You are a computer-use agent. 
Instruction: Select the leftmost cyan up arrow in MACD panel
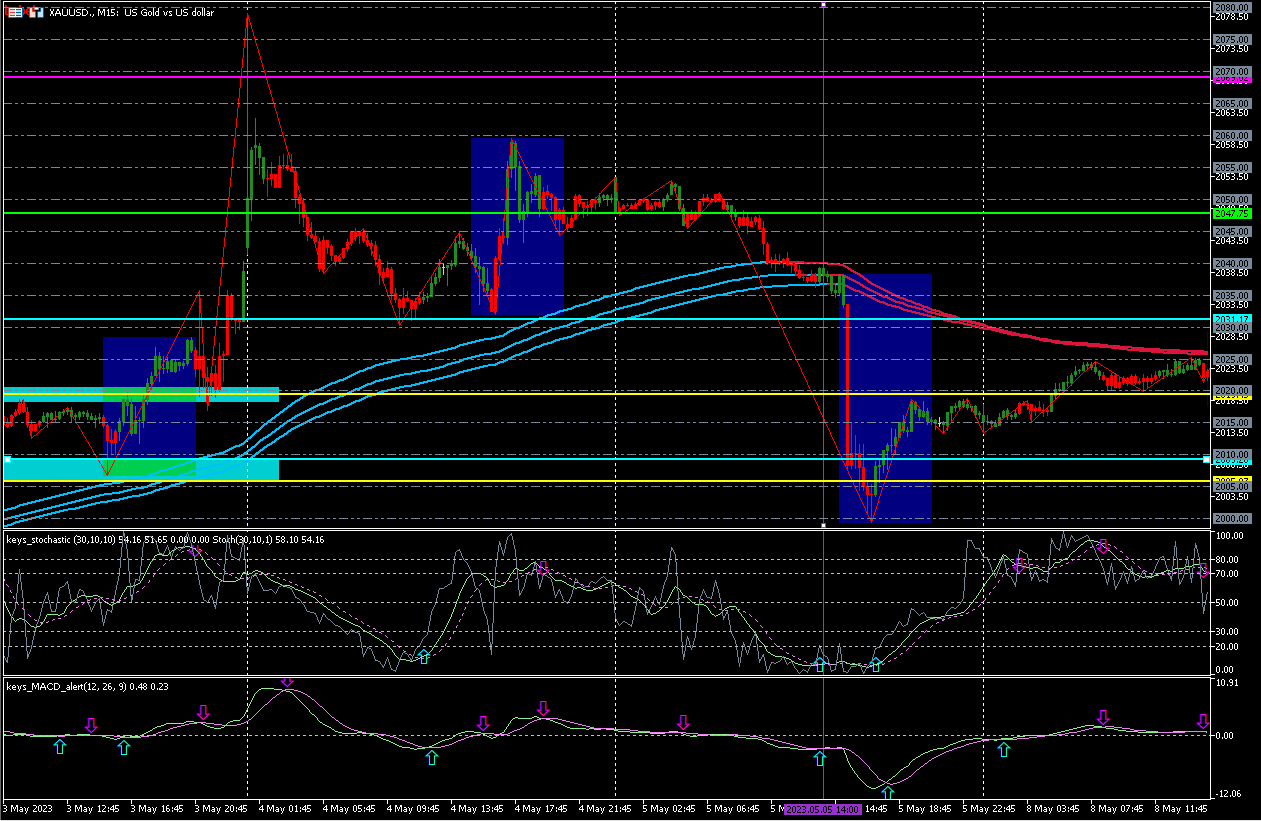60,746
